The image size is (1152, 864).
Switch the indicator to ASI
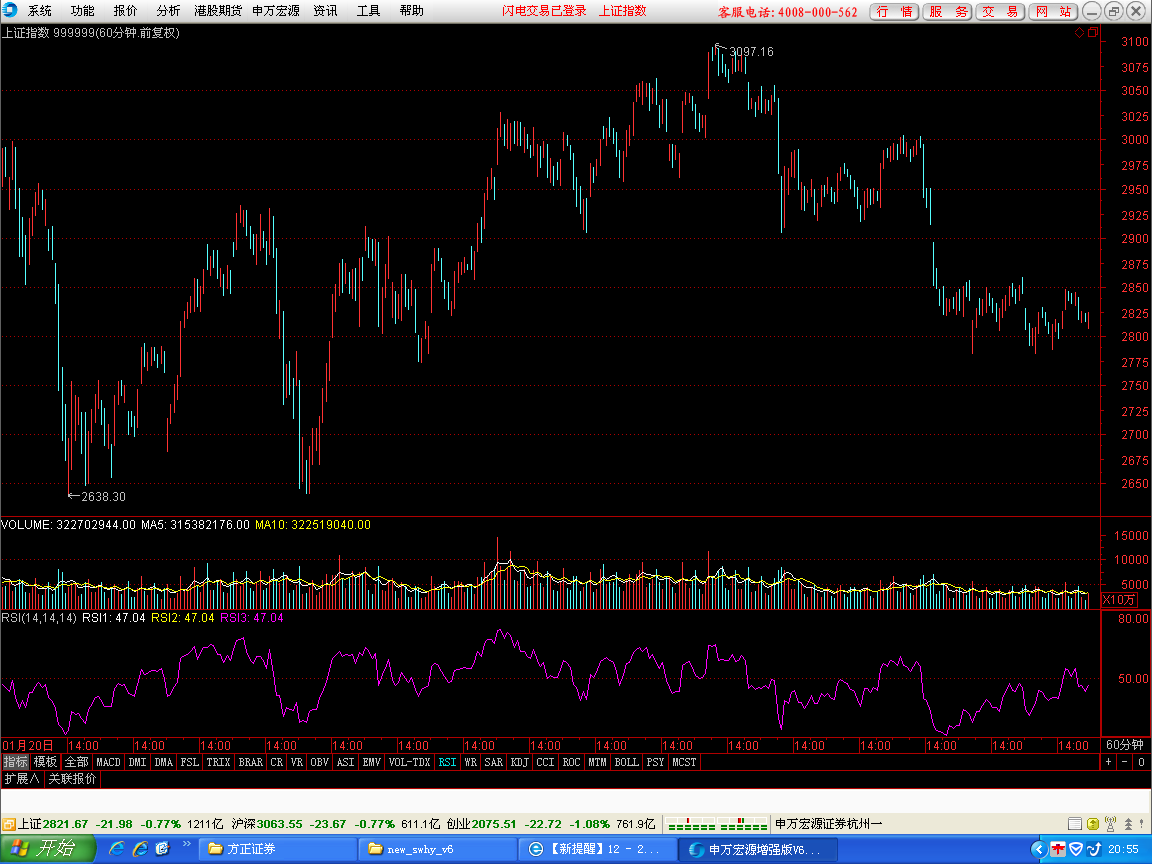tap(345, 762)
